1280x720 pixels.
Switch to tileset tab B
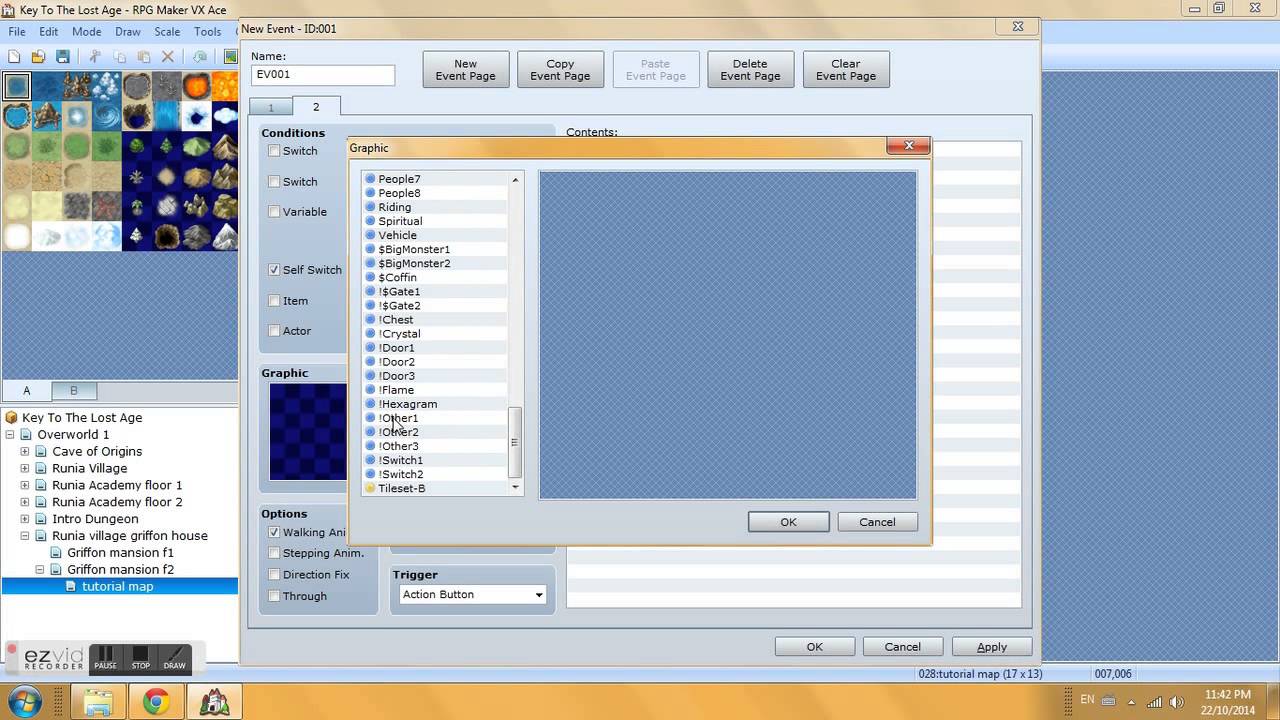pos(73,390)
